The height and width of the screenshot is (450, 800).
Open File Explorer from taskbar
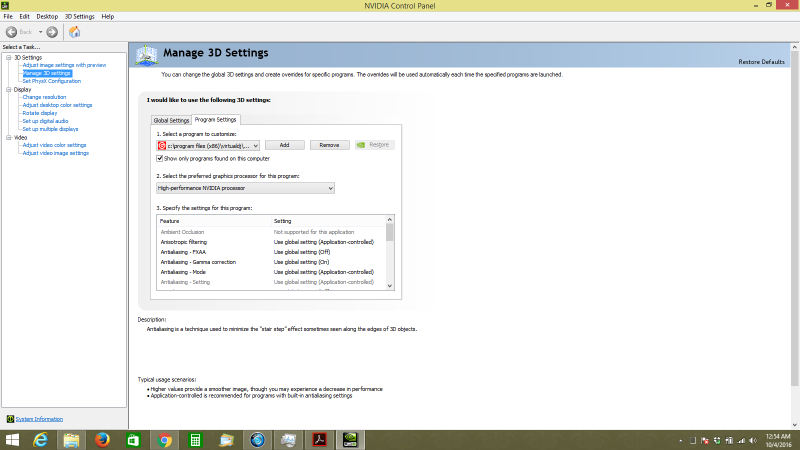(x=71, y=440)
